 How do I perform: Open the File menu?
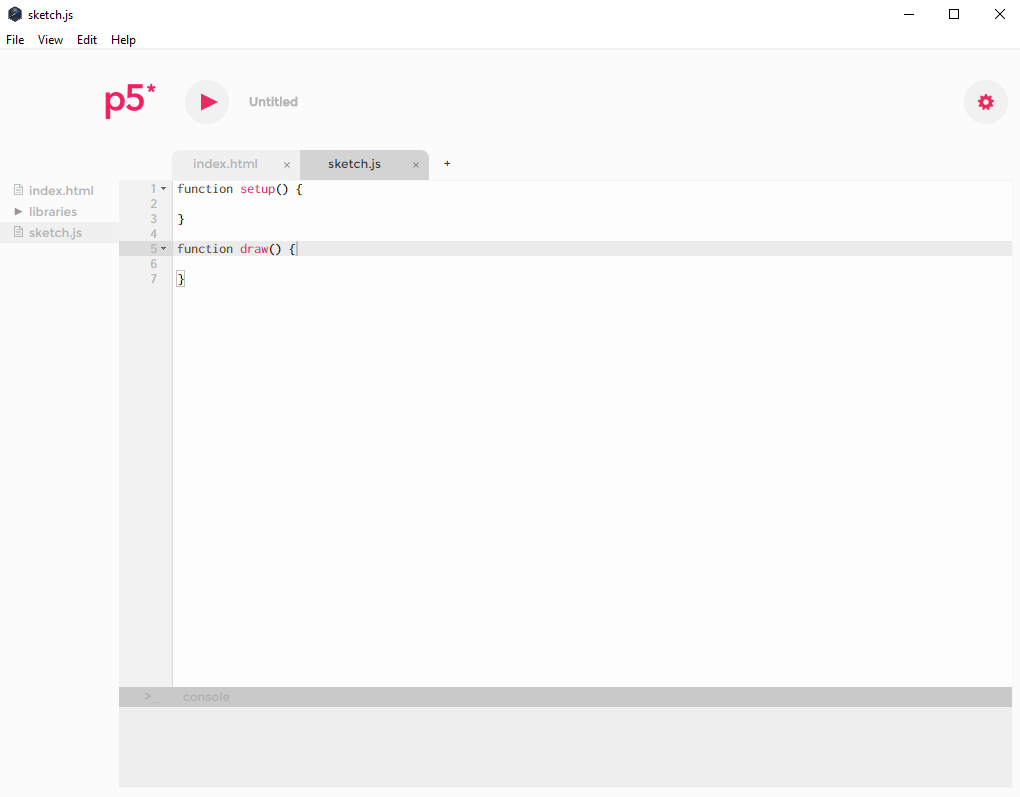[15, 40]
